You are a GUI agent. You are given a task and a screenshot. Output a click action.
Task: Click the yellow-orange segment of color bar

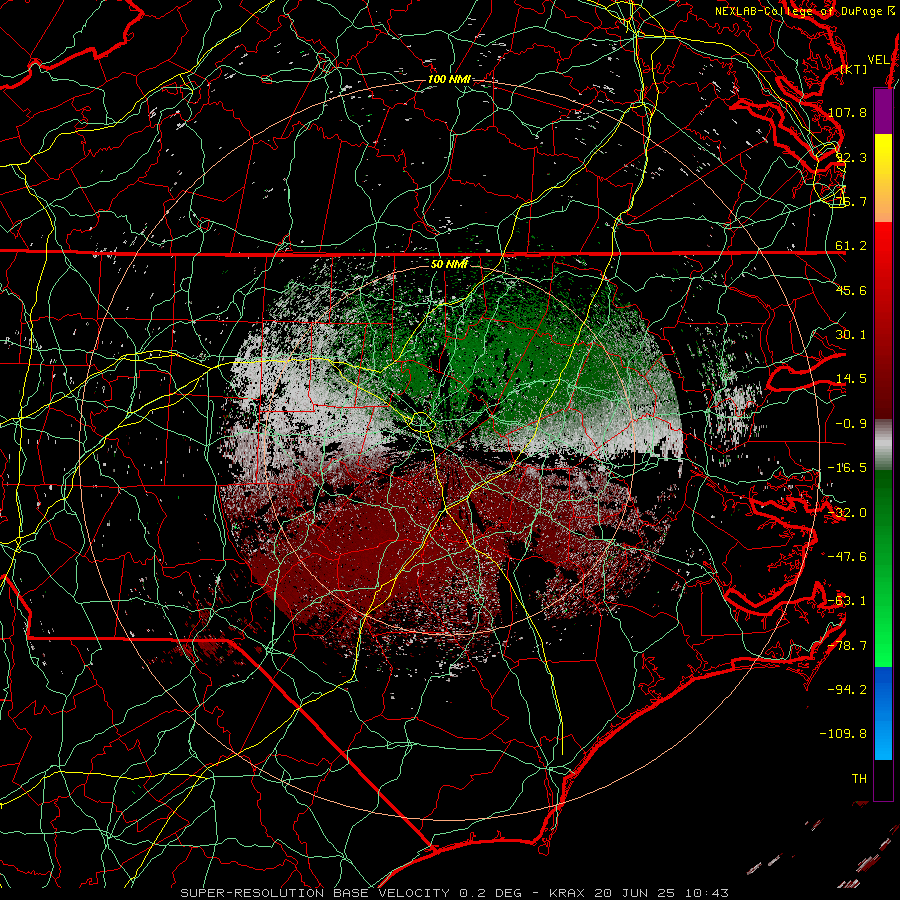pyautogui.click(x=883, y=178)
